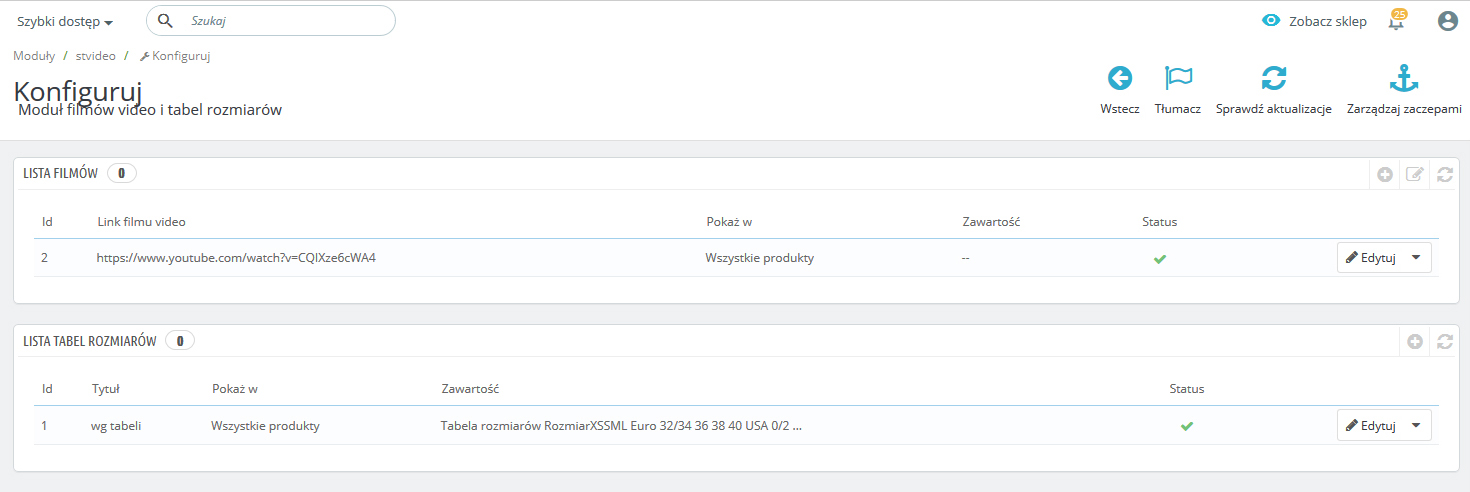Click edit pencil icon in Lista filmów header
The width and height of the screenshot is (1470, 492).
click(1414, 174)
